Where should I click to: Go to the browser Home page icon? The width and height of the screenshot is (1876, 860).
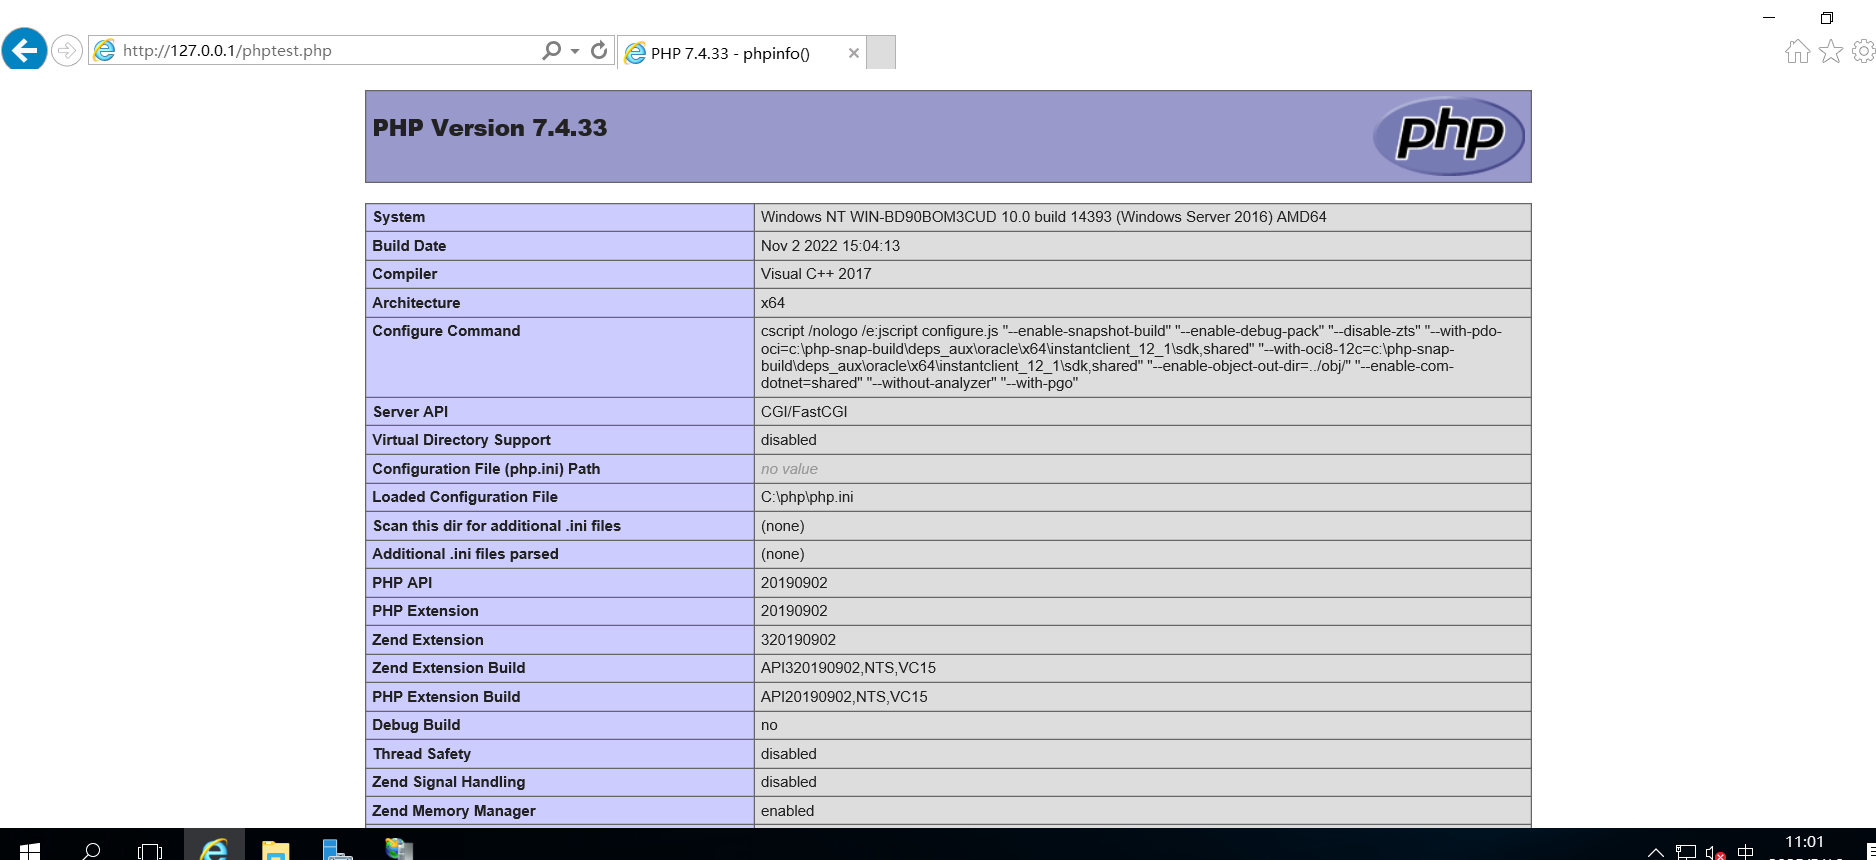click(1797, 52)
